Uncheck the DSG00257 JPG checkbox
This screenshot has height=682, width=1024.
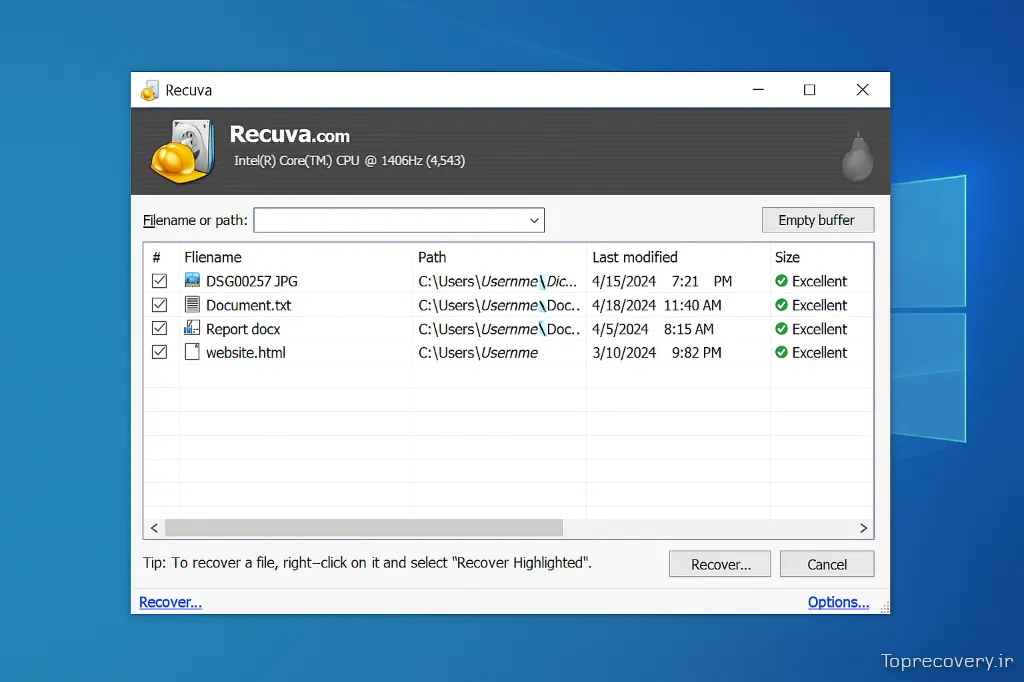coord(159,281)
